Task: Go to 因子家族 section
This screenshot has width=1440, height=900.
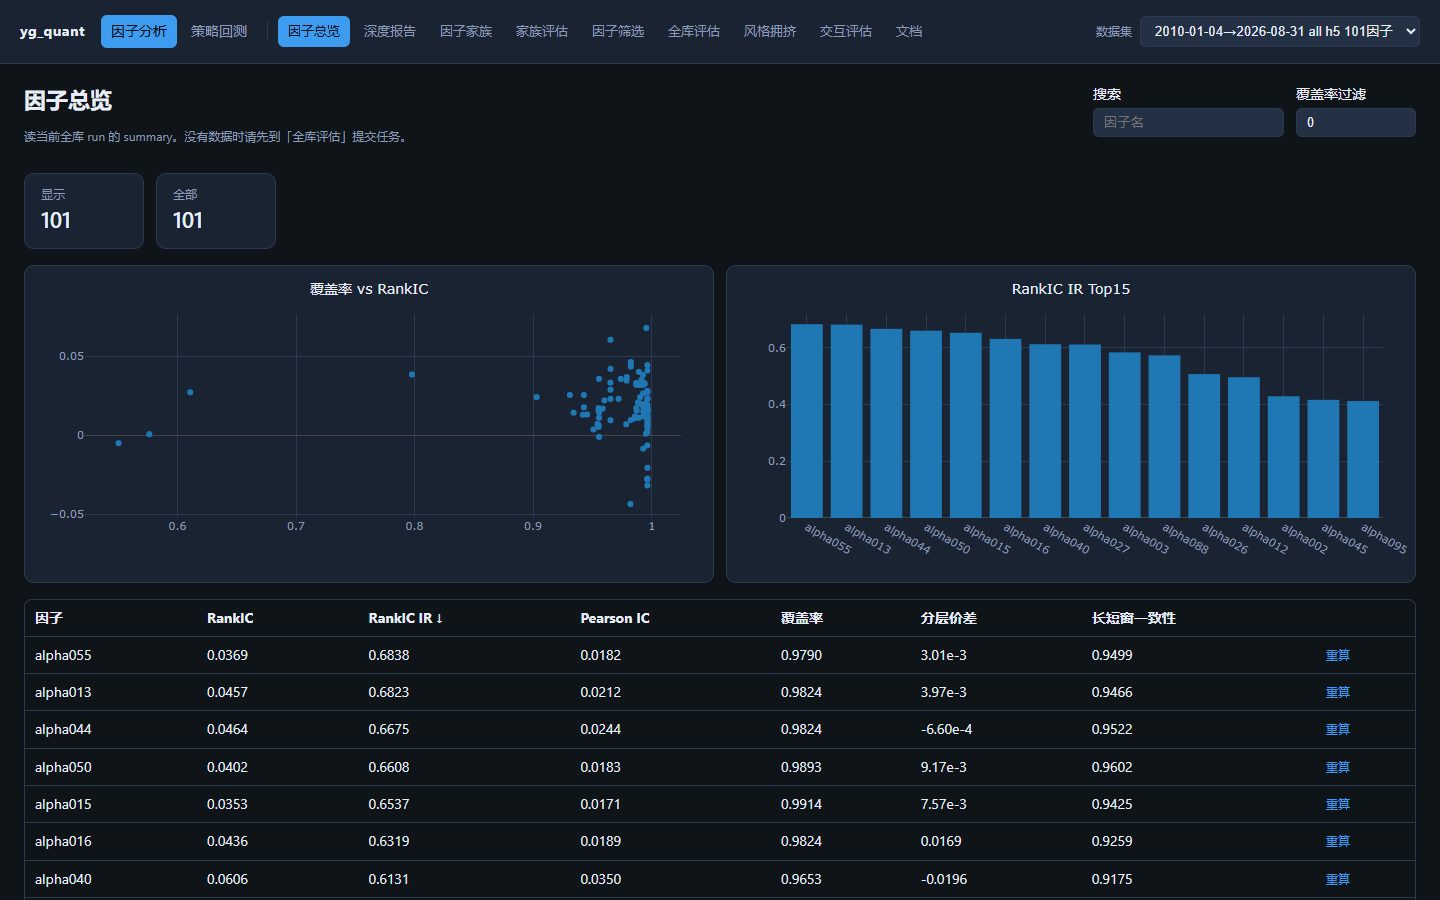Action: click(466, 31)
